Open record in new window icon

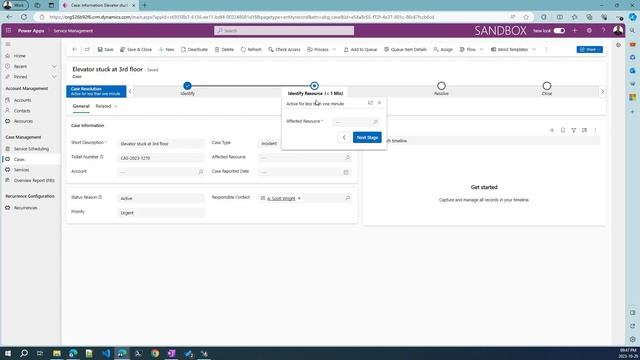[x=87, y=49]
